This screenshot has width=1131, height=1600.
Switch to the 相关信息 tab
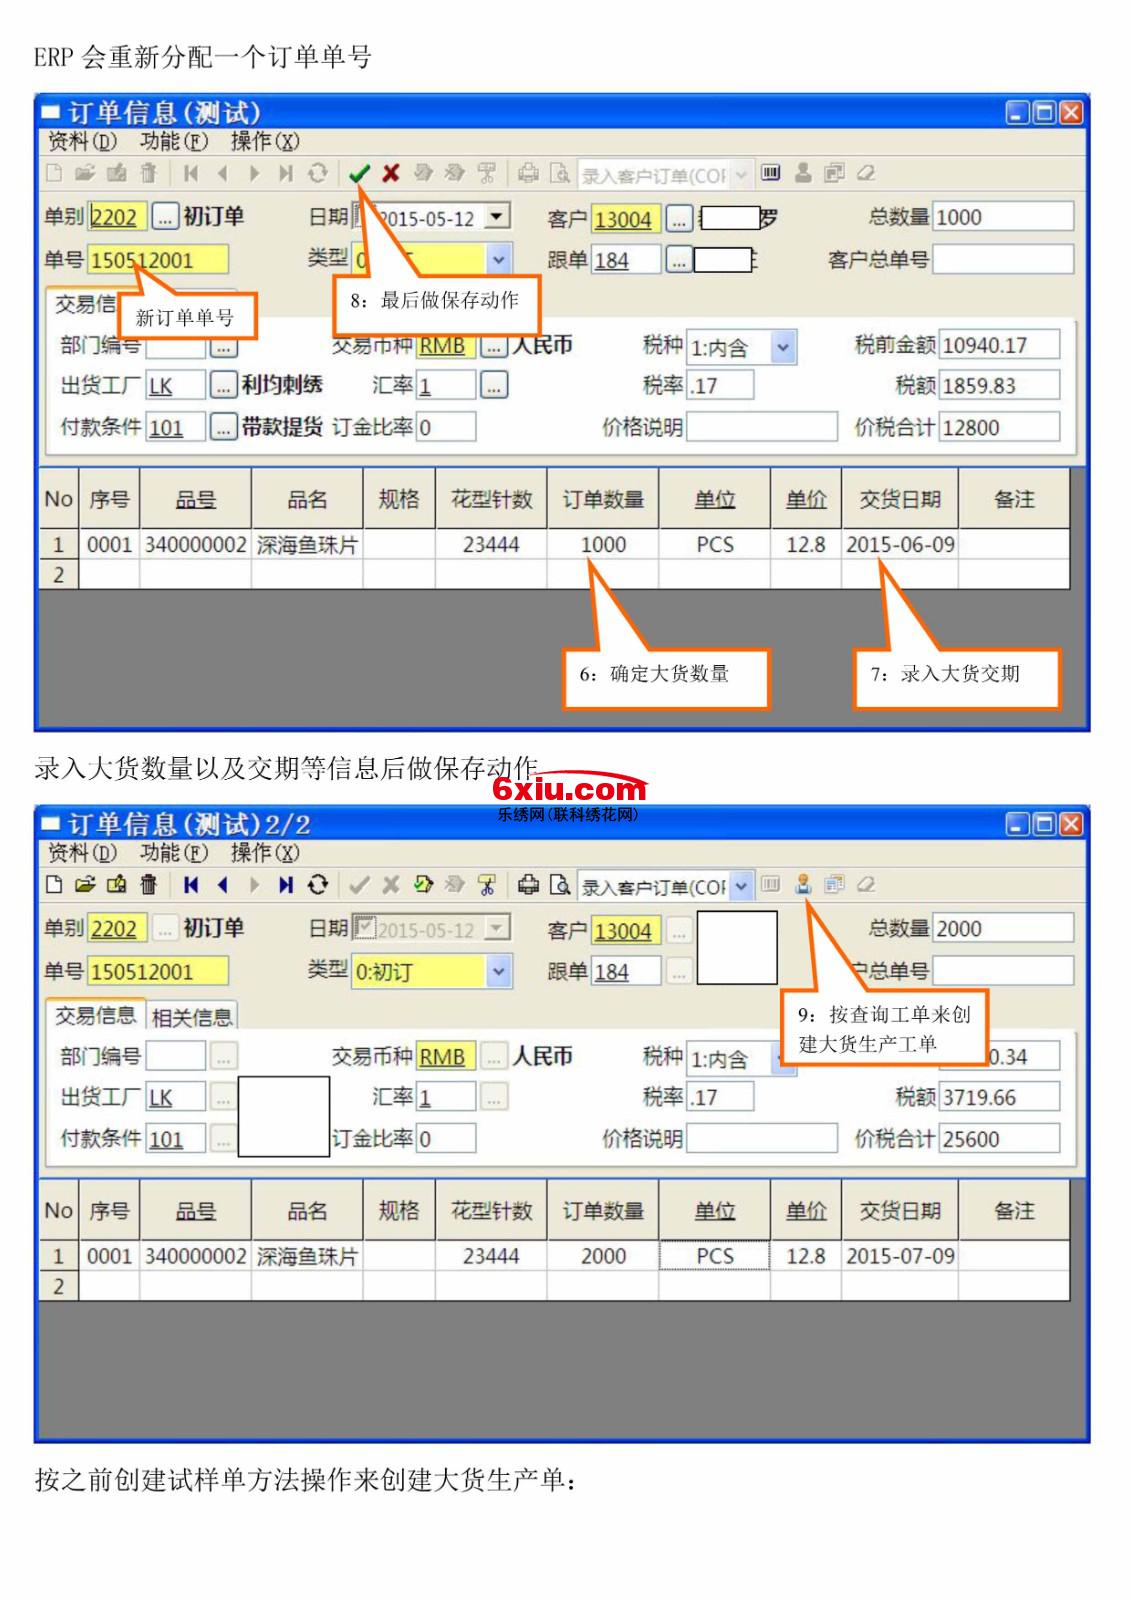(x=192, y=1017)
